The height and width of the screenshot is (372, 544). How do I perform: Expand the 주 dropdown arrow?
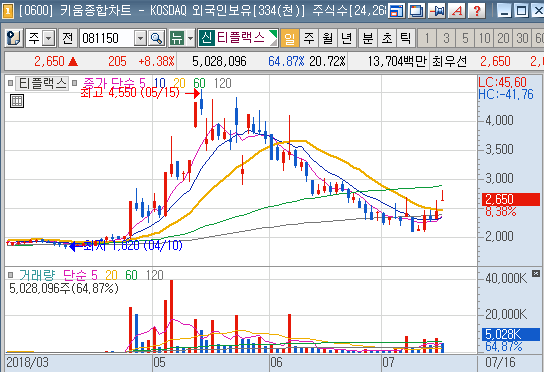pyautogui.click(x=49, y=38)
